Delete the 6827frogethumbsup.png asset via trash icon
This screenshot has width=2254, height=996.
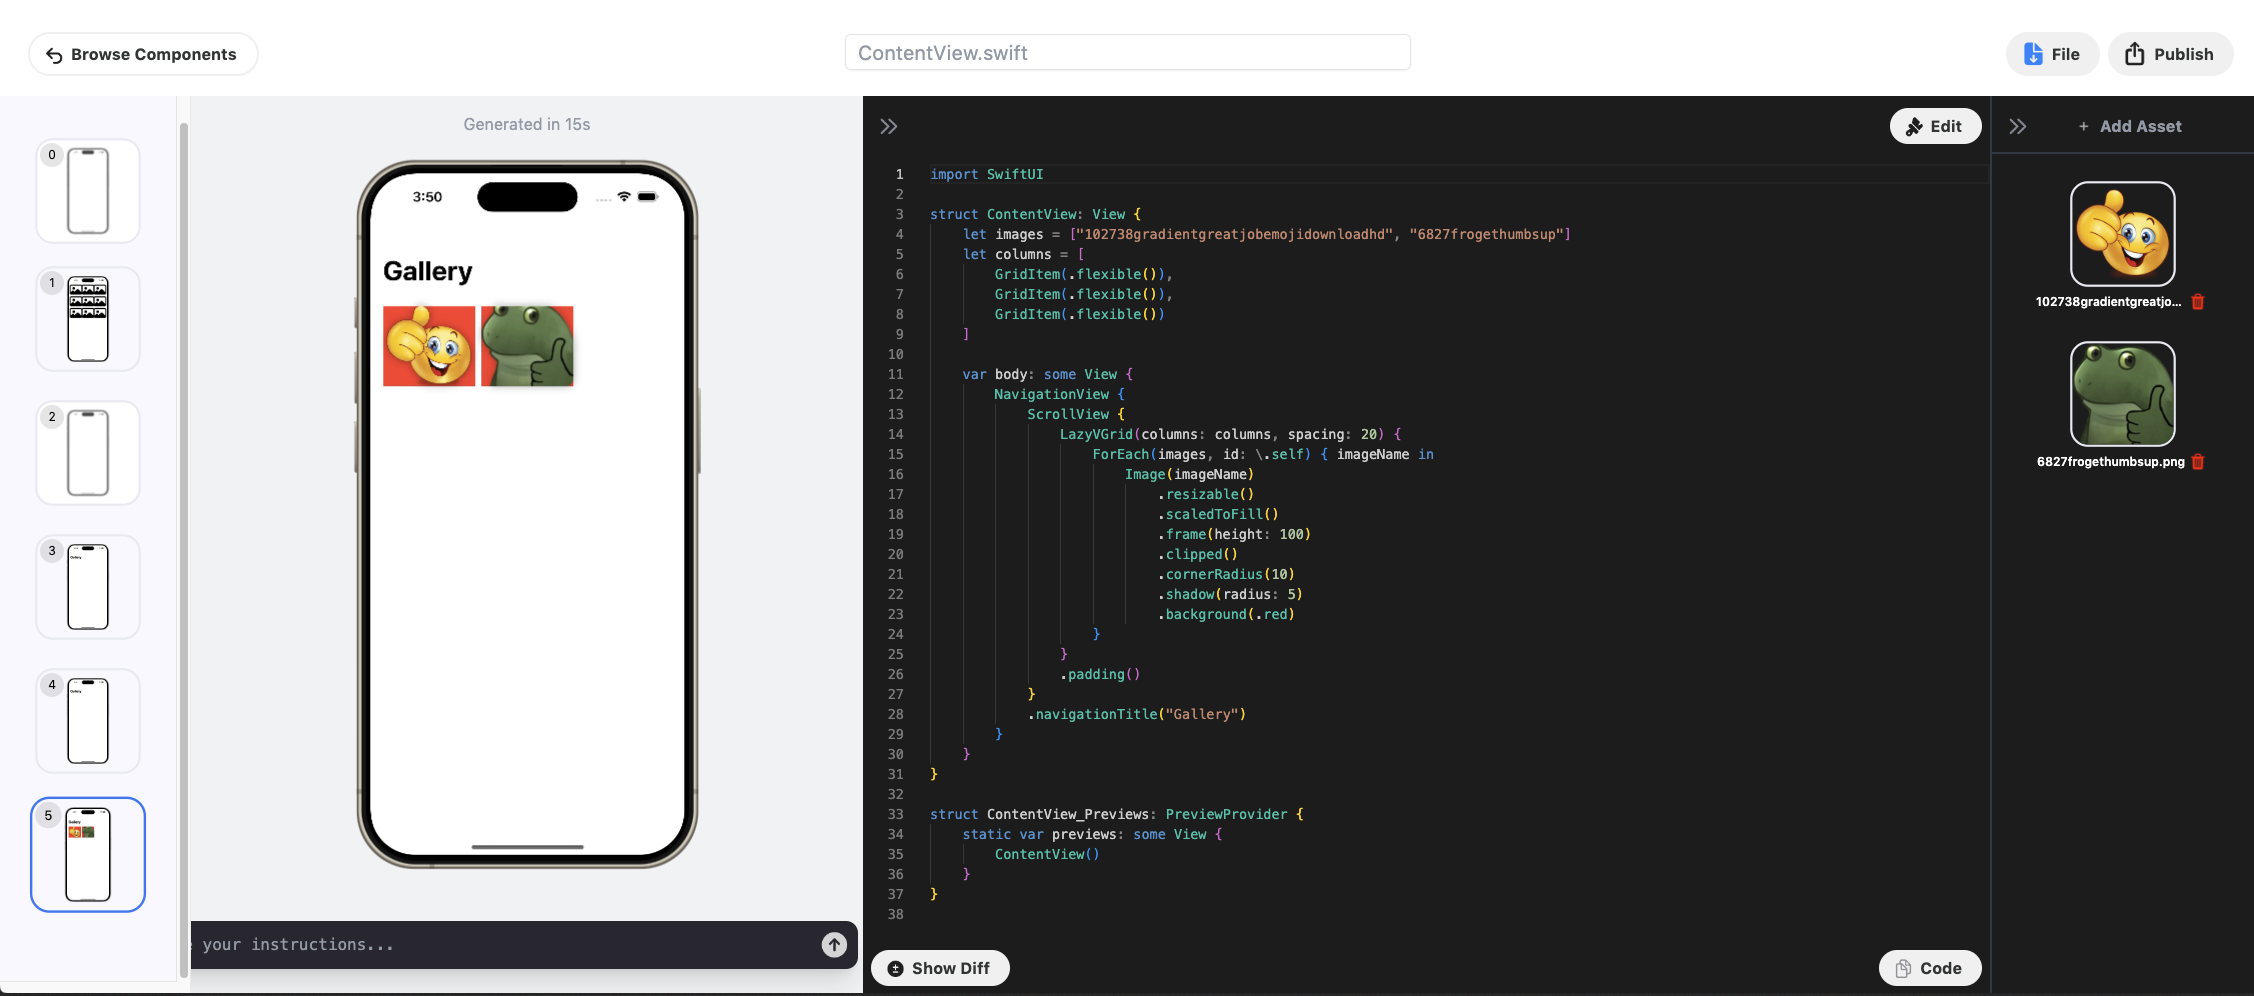(x=2198, y=462)
